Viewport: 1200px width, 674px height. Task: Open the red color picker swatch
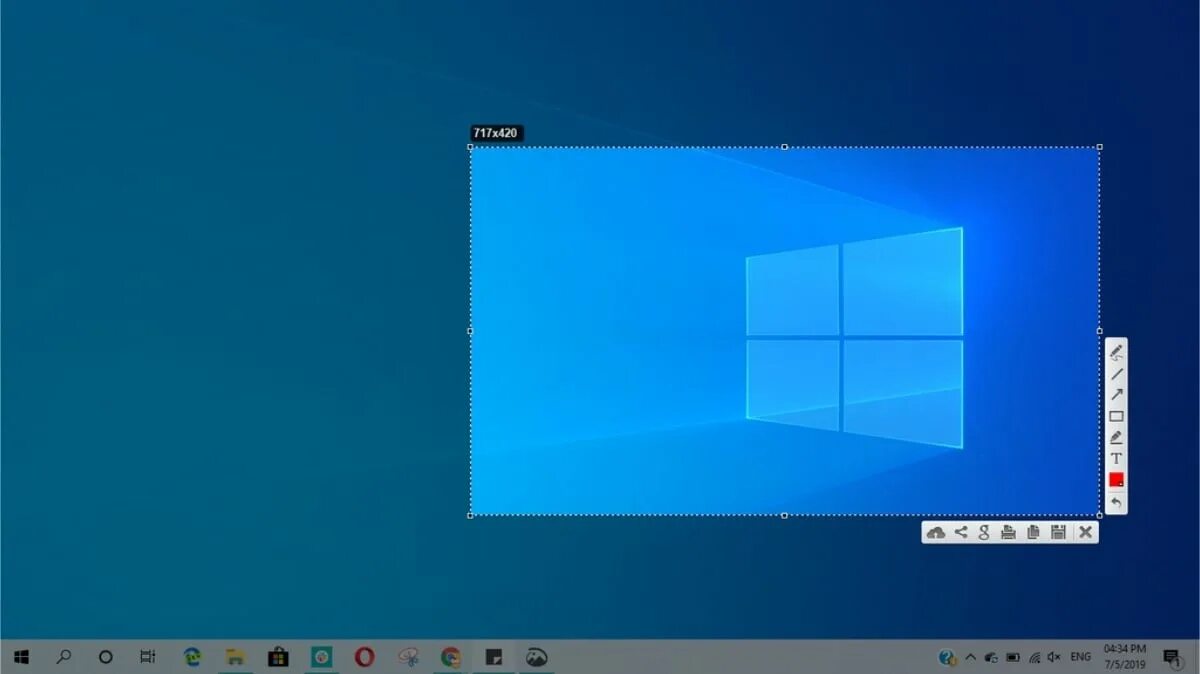(1116, 480)
